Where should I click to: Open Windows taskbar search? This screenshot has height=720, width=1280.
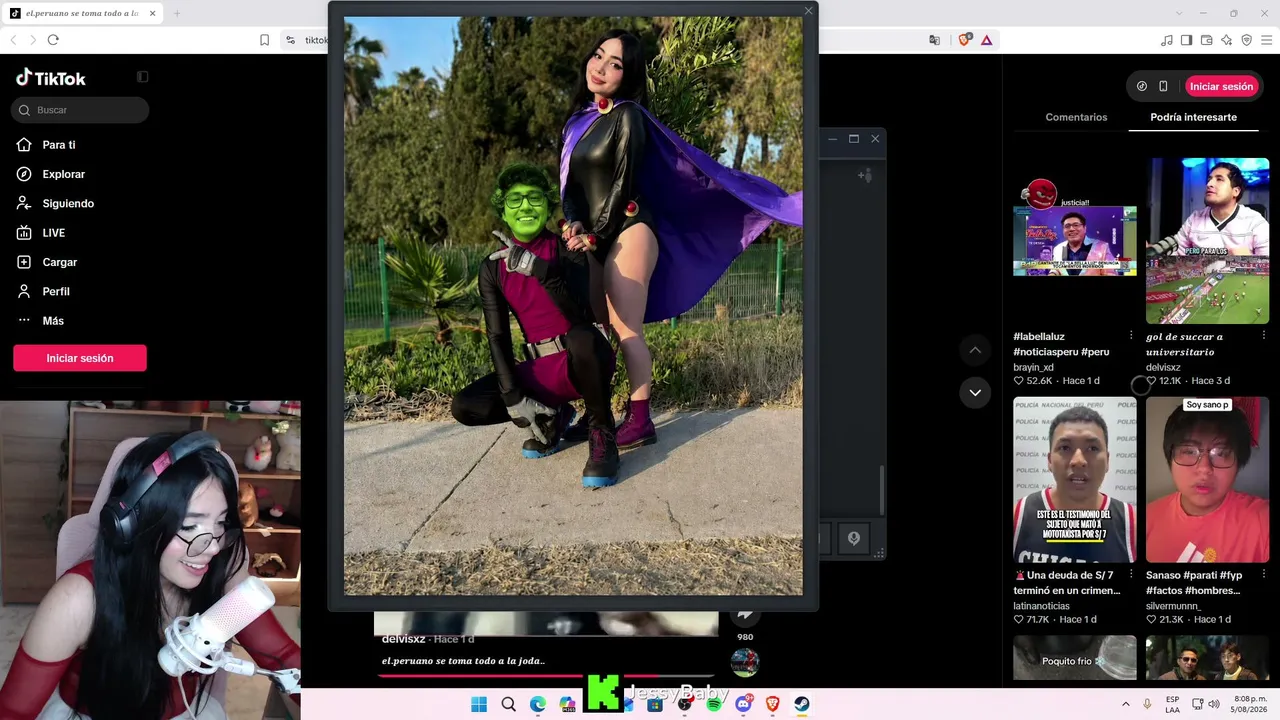508,704
